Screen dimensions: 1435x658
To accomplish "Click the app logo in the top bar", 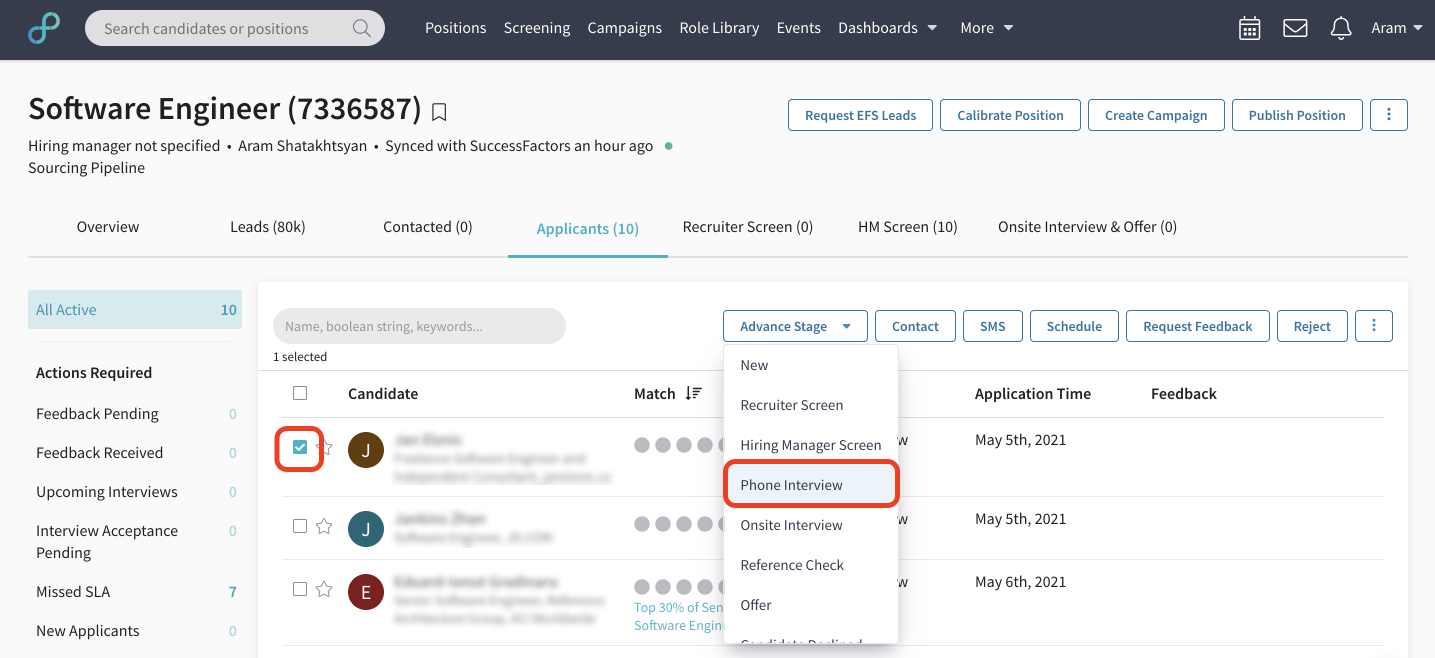I will tap(44, 28).
